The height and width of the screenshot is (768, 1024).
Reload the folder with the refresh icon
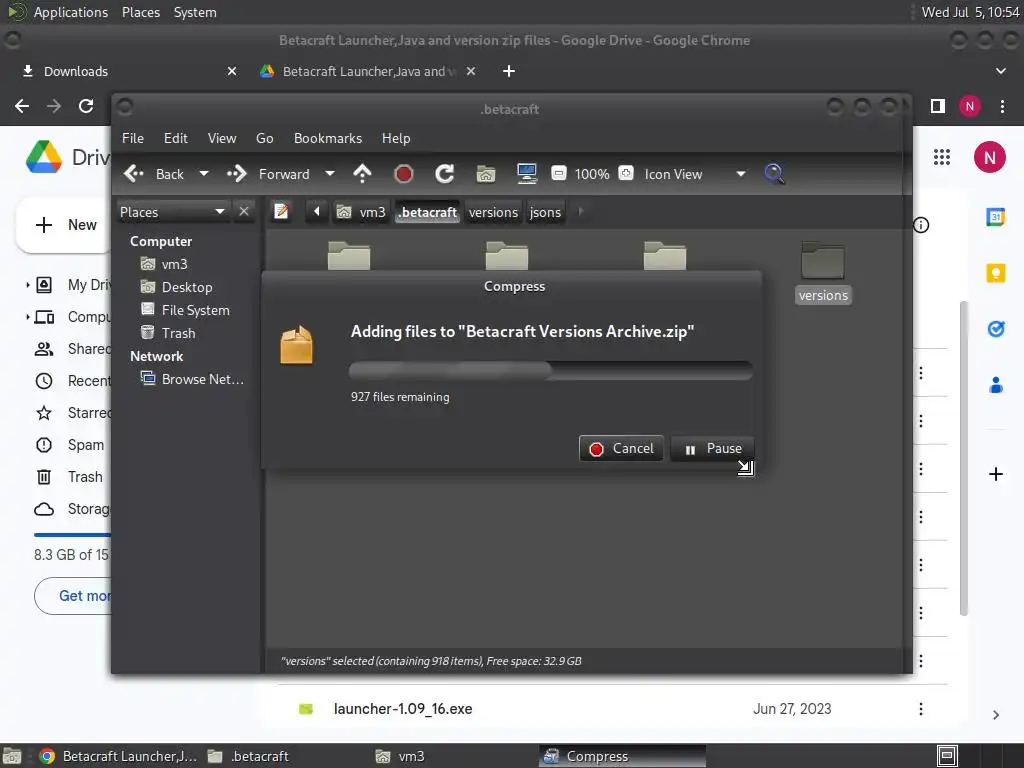[x=445, y=174]
